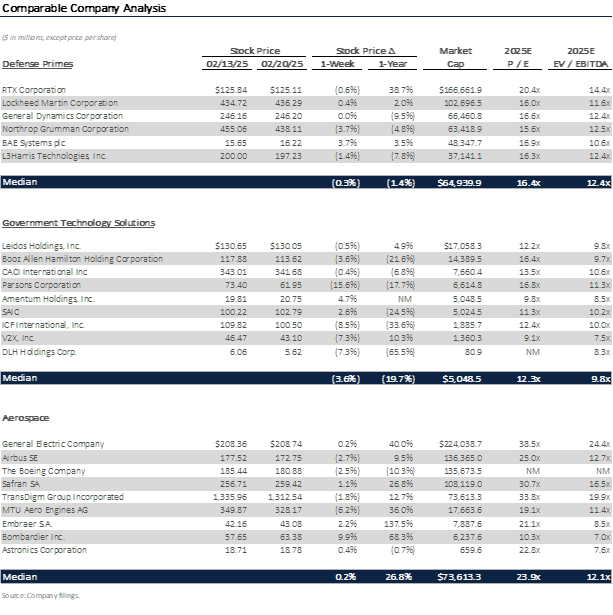
Task: Select the Source: Company filings footnote
Action: coord(41,595)
